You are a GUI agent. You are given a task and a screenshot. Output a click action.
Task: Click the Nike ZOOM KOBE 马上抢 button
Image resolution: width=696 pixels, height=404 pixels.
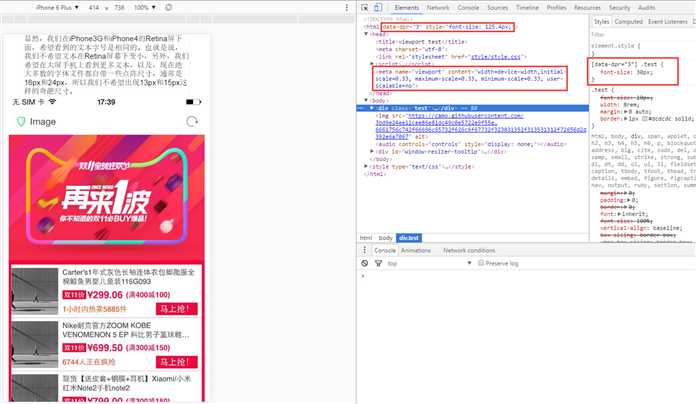click(177, 362)
